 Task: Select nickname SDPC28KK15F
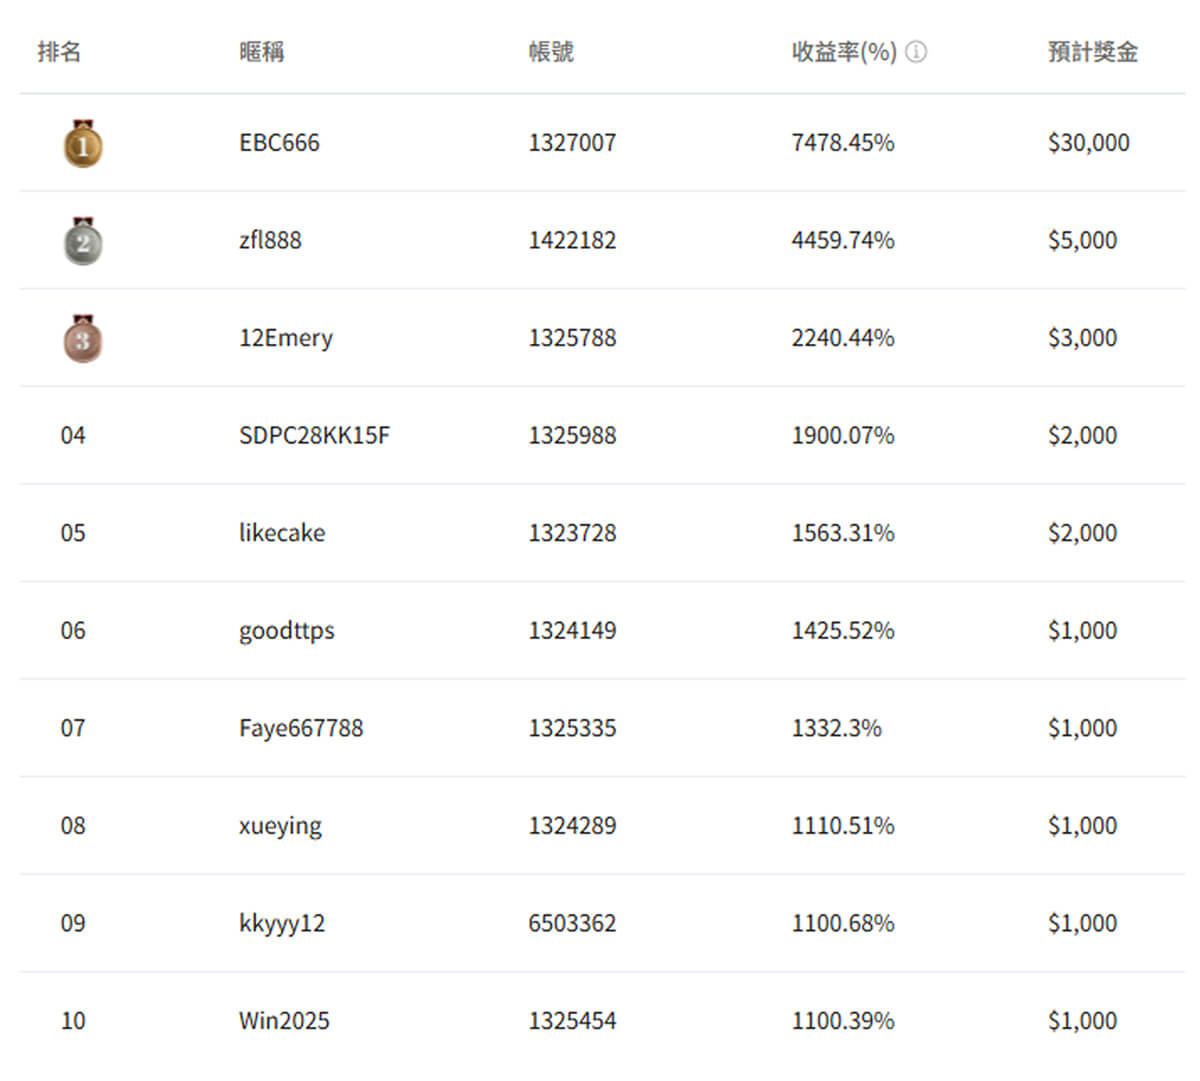314,435
